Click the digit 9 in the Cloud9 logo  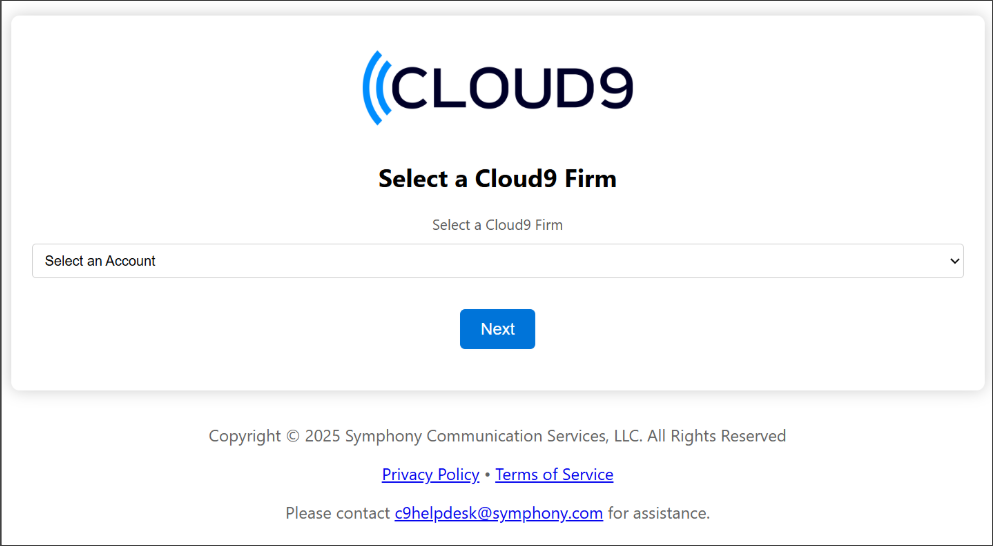(615, 87)
